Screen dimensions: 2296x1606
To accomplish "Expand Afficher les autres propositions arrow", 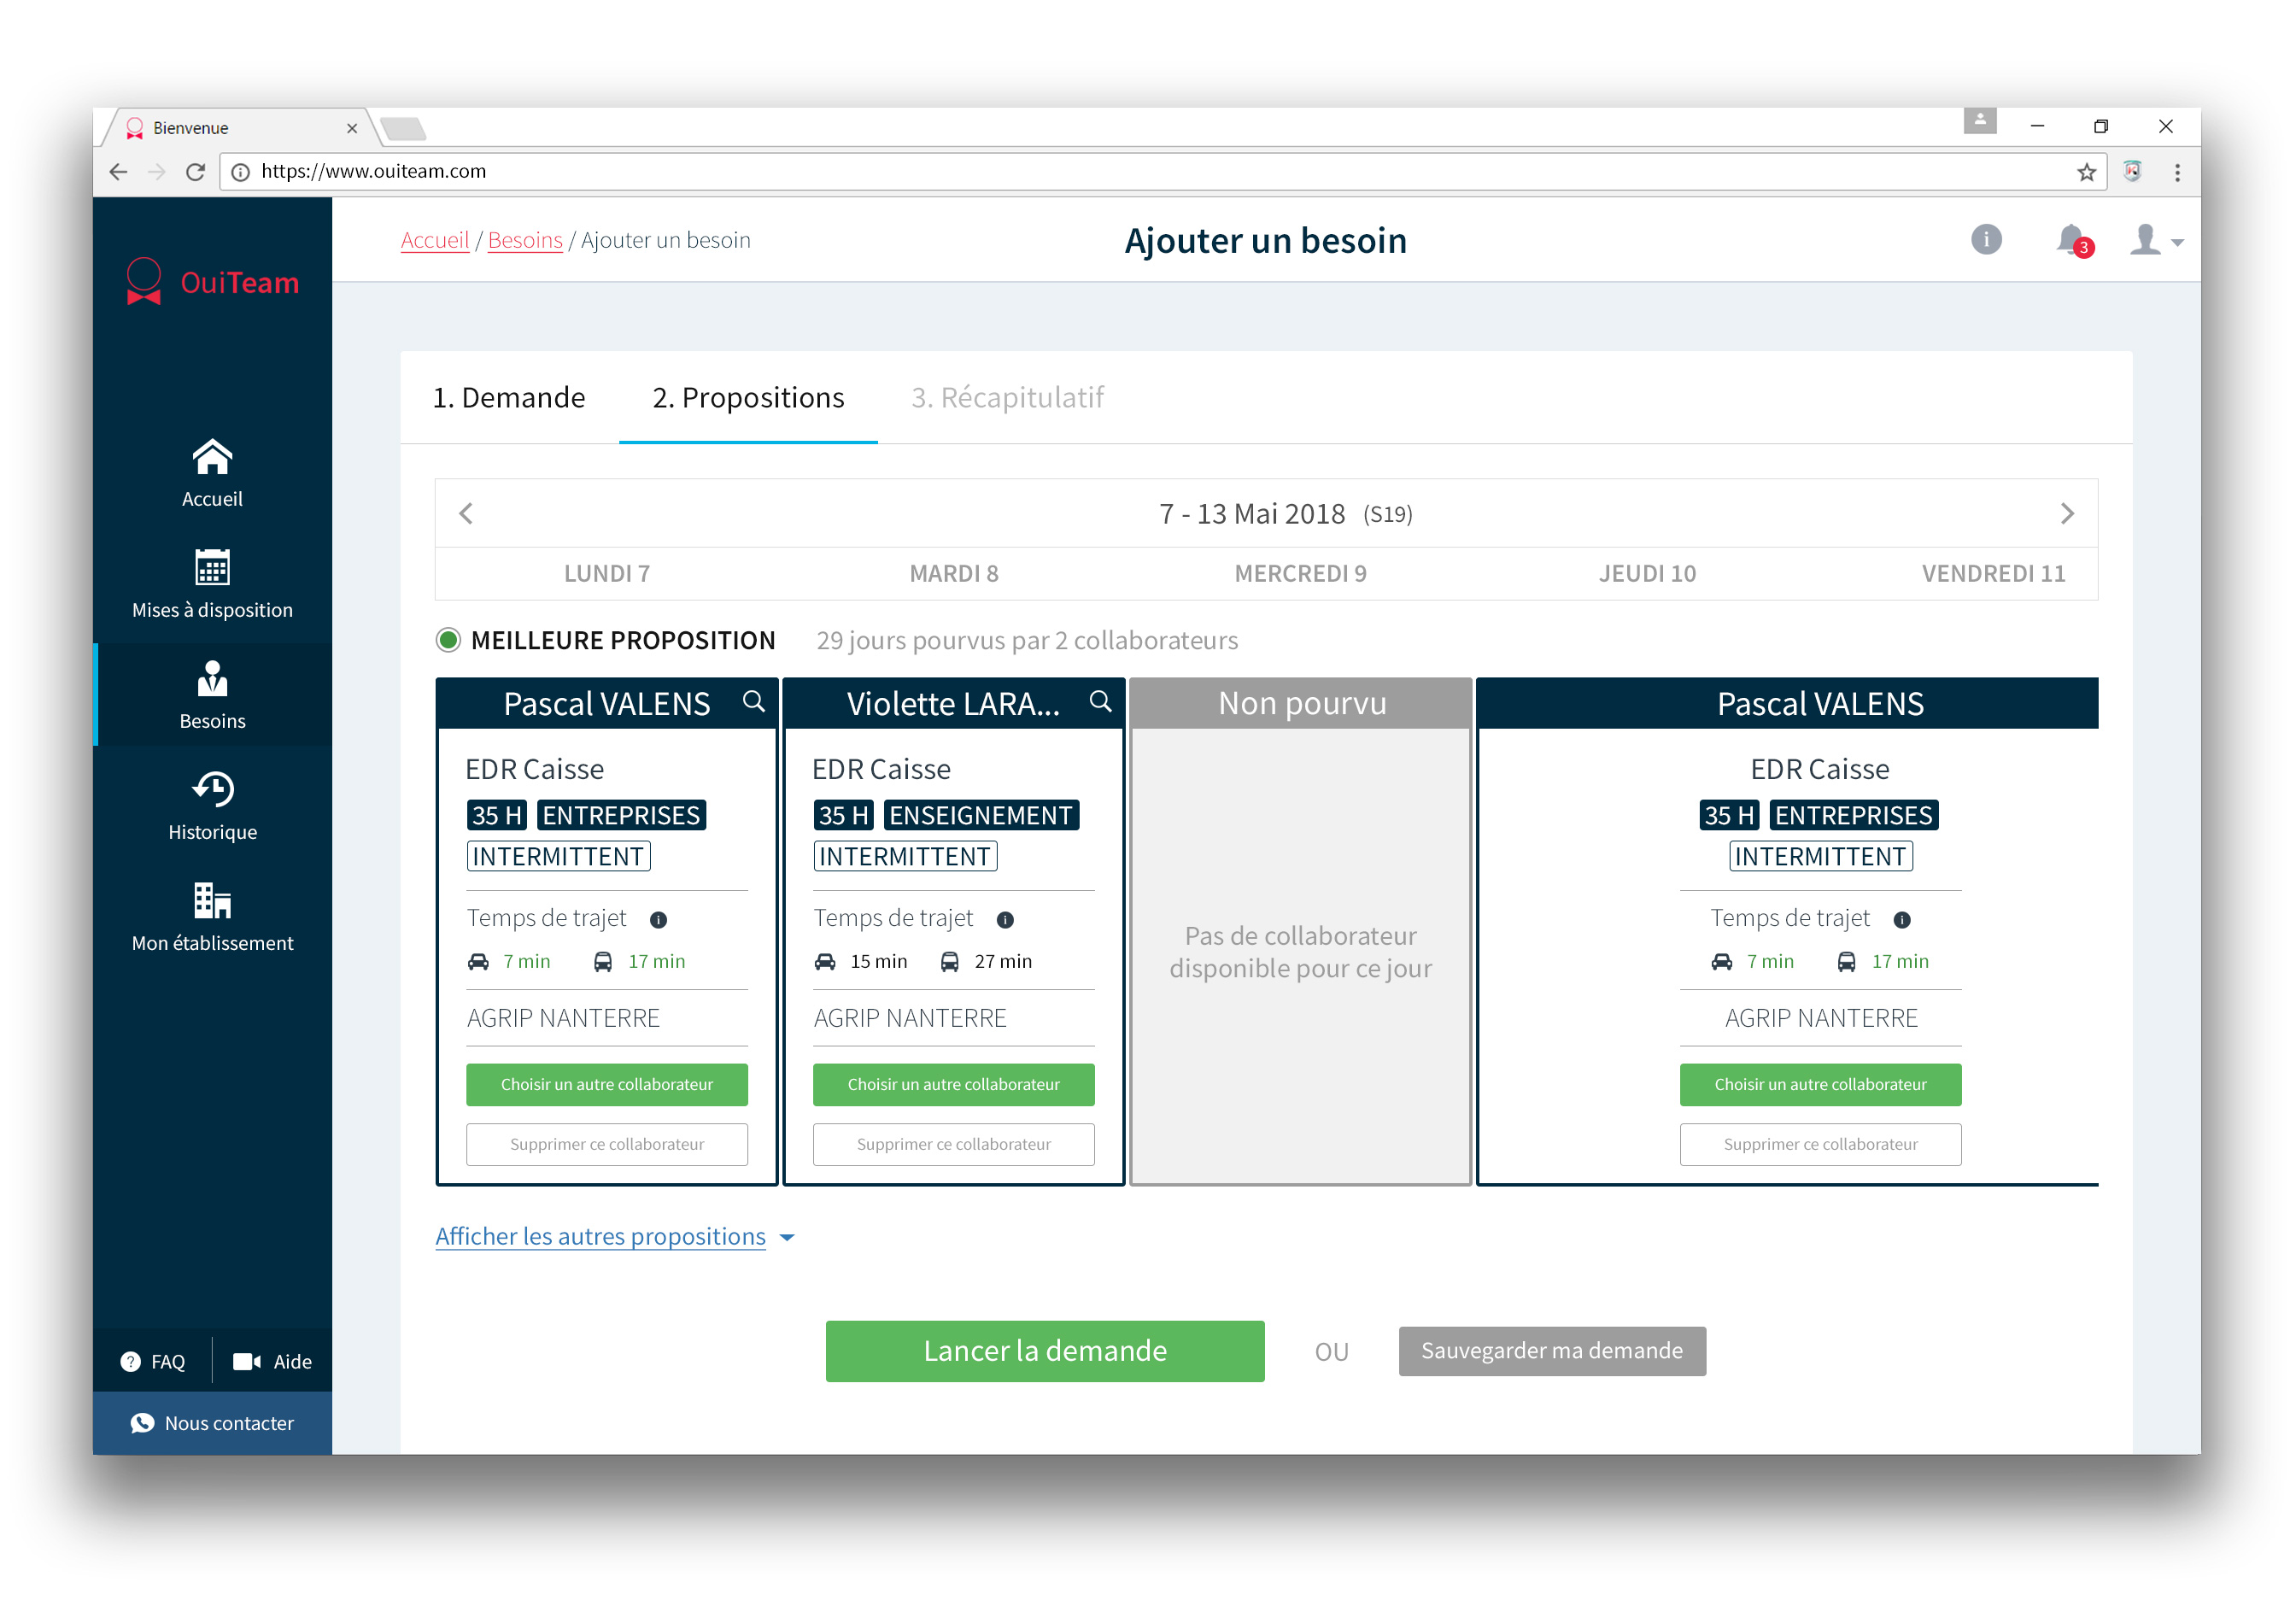I will pos(787,1238).
